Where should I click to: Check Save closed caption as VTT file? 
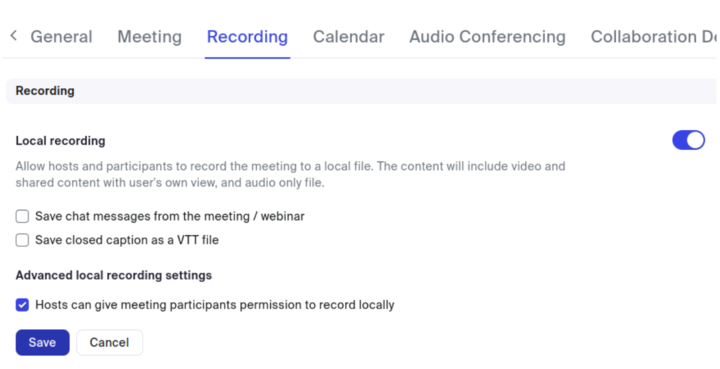click(x=22, y=240)
